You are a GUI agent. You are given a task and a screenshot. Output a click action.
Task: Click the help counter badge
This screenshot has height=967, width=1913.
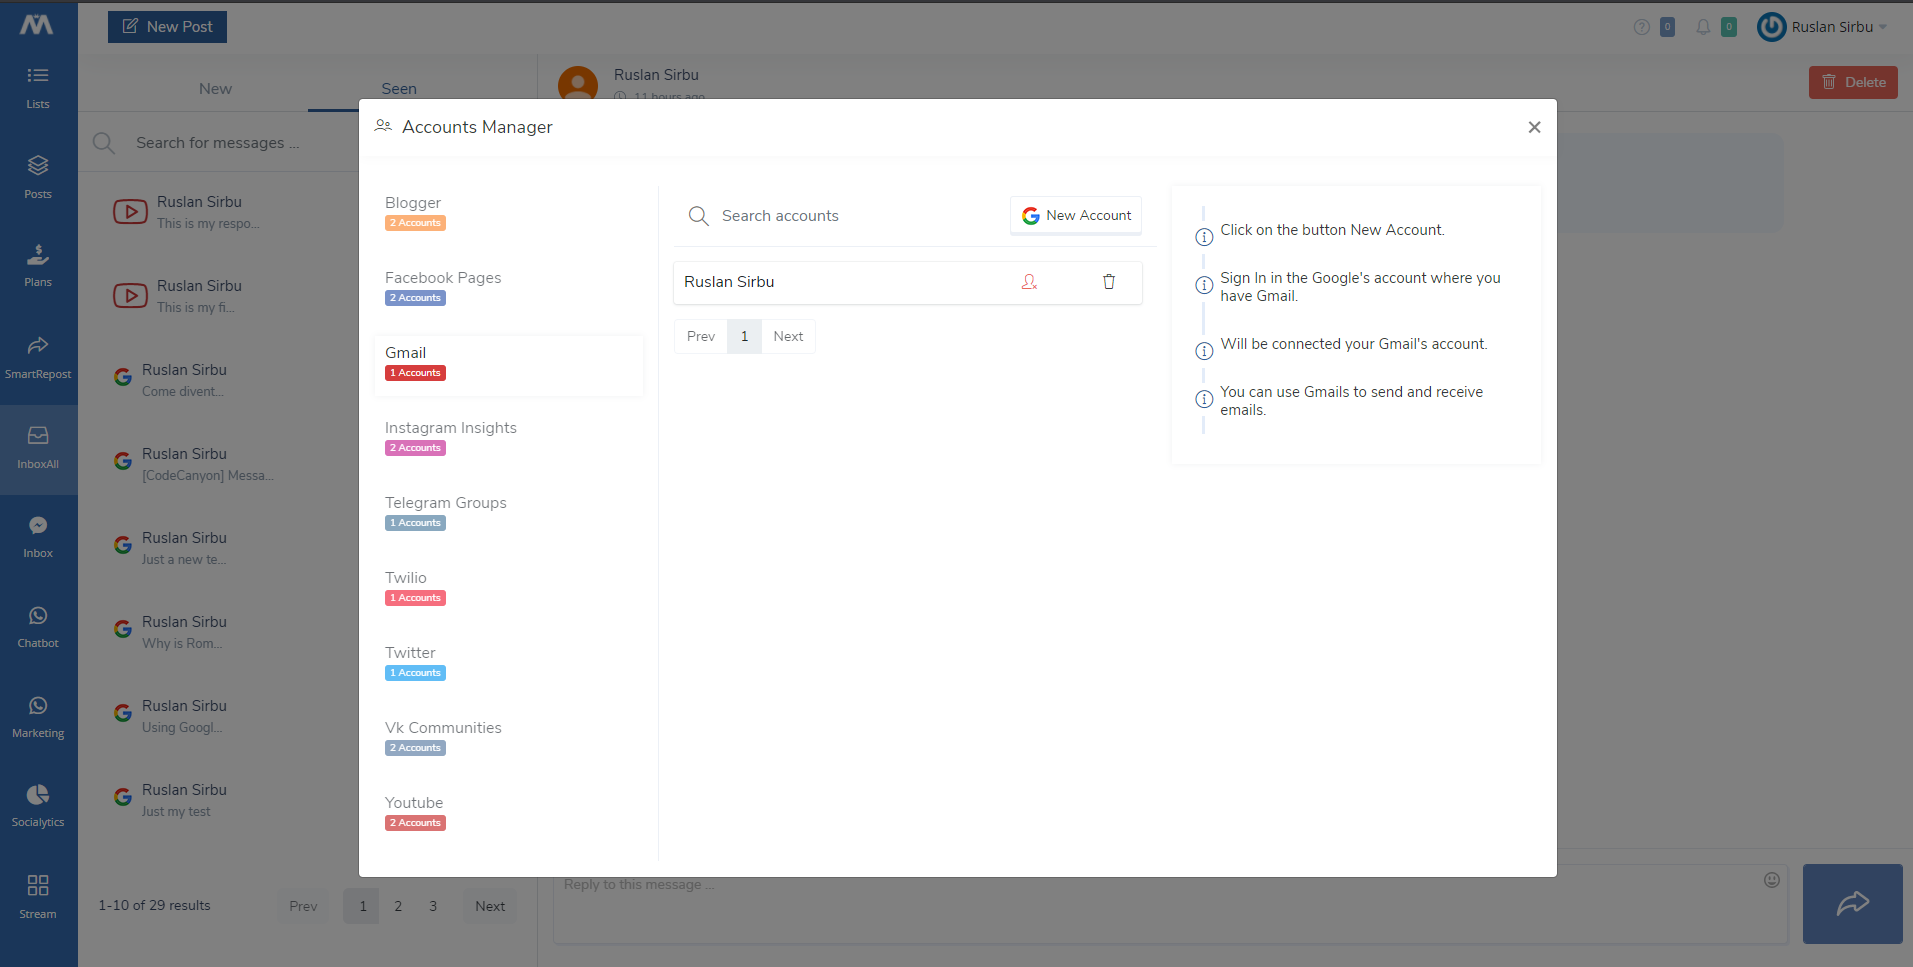coord(1667,27)
